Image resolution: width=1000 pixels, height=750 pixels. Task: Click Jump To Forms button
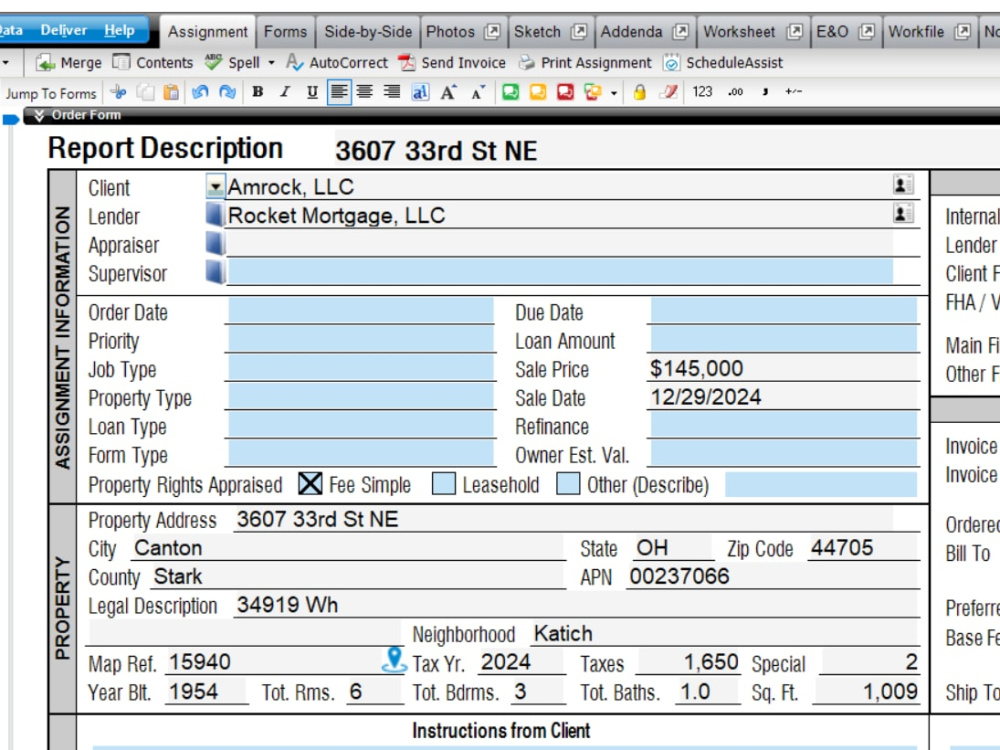point(51,93)
